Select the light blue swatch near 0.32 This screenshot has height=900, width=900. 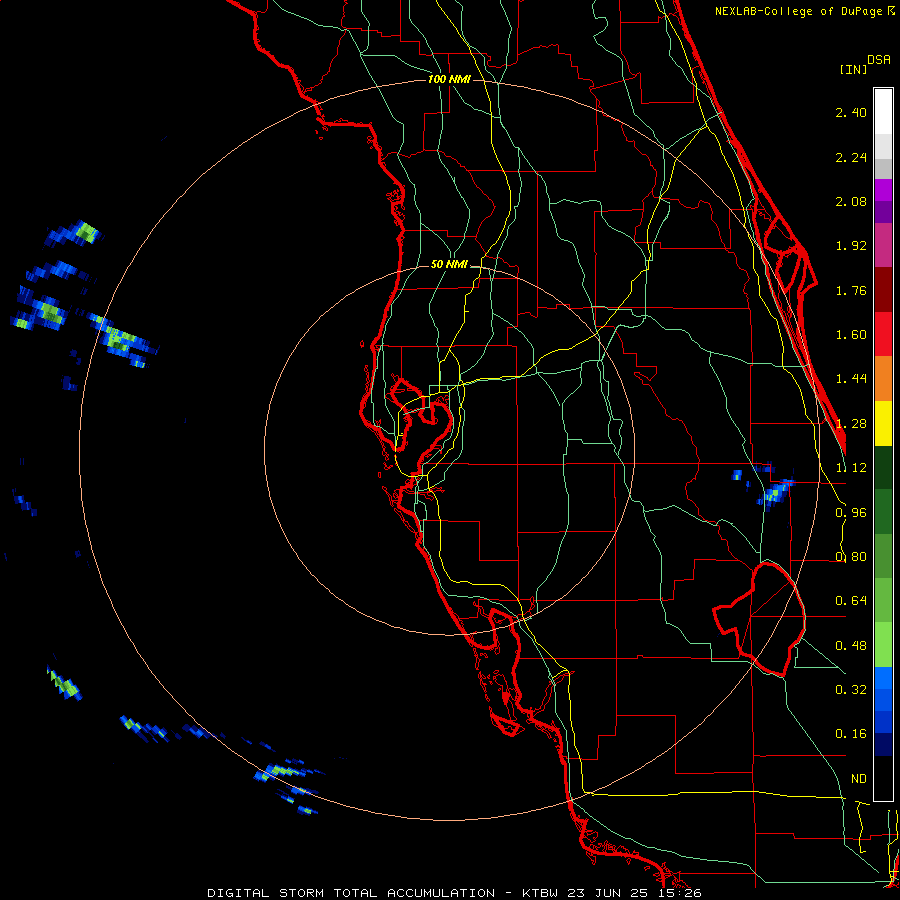click(883, 678)
